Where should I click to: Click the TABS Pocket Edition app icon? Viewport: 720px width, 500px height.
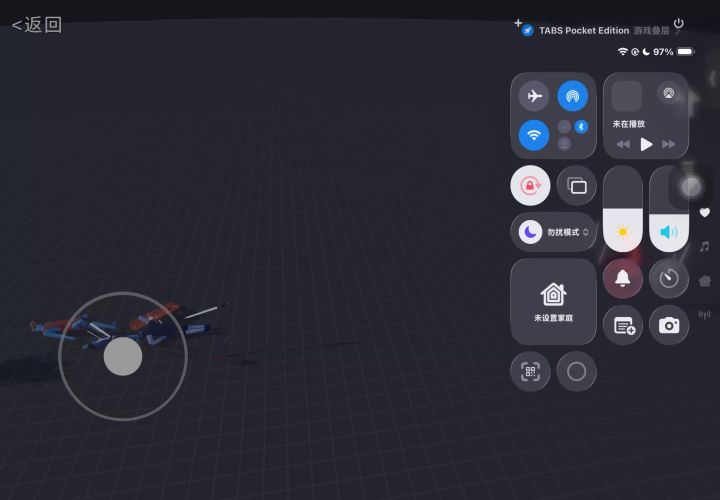(x=528, y=31)
